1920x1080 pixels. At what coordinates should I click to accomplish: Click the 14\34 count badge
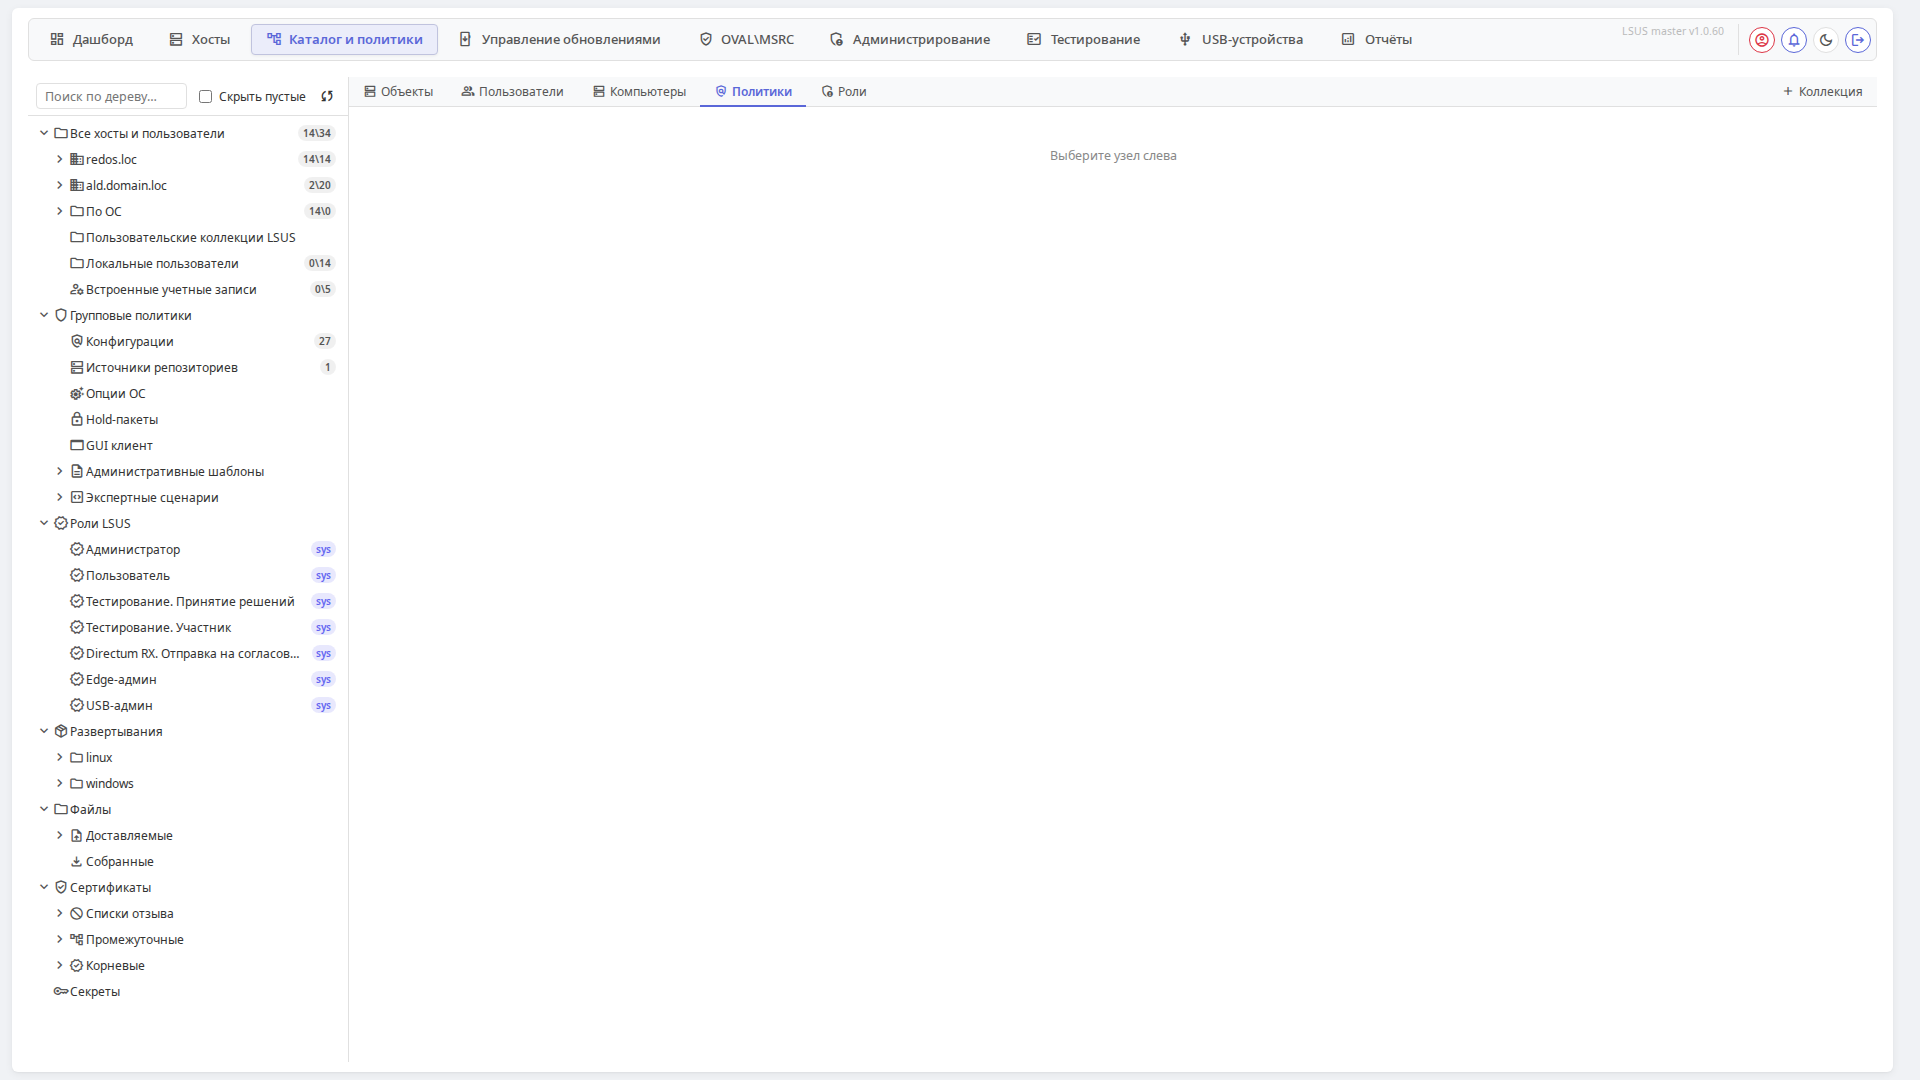[x=317, y=133]
